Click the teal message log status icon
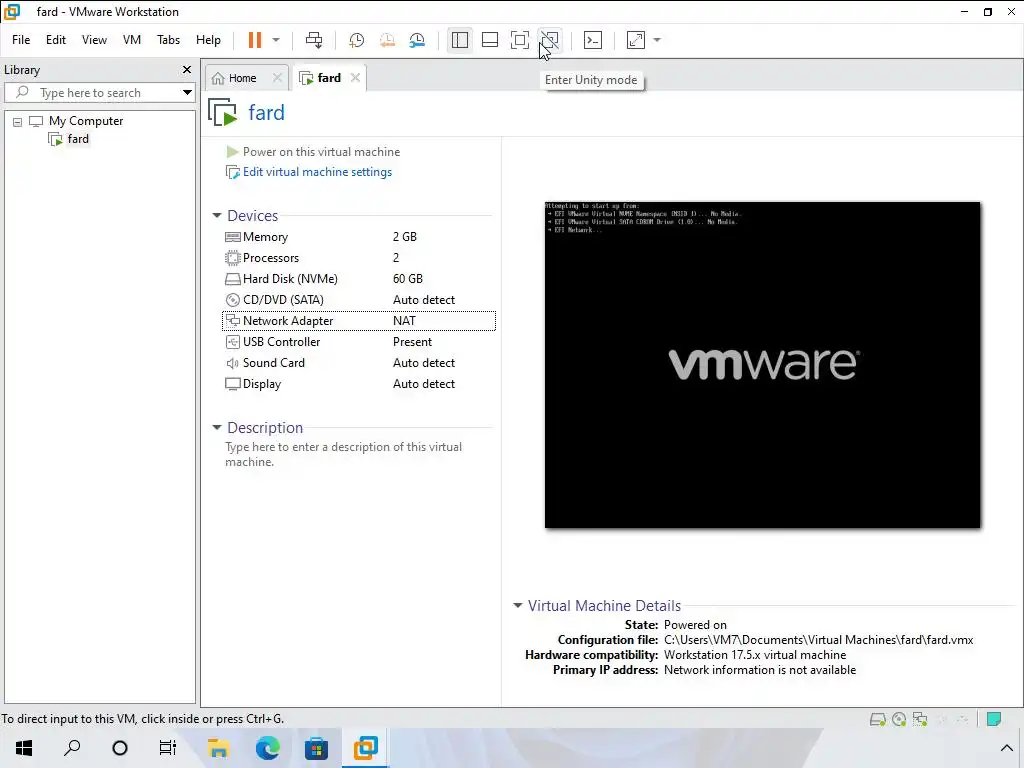This screenshot has width=1024, height=768. pyautogui.click(x=994, y=720)
